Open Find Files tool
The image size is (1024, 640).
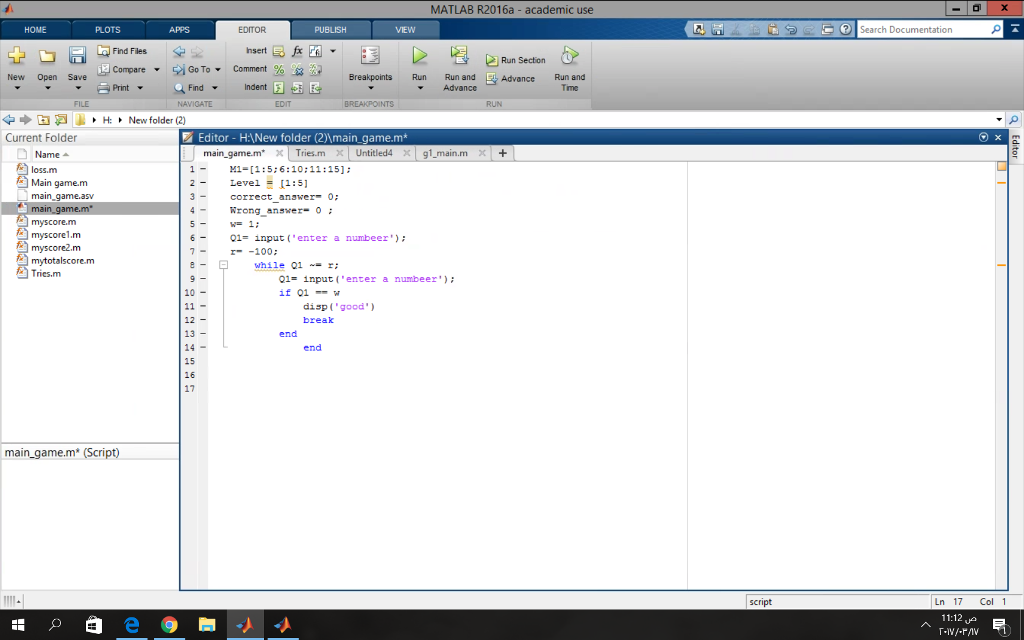coord(122,51)
